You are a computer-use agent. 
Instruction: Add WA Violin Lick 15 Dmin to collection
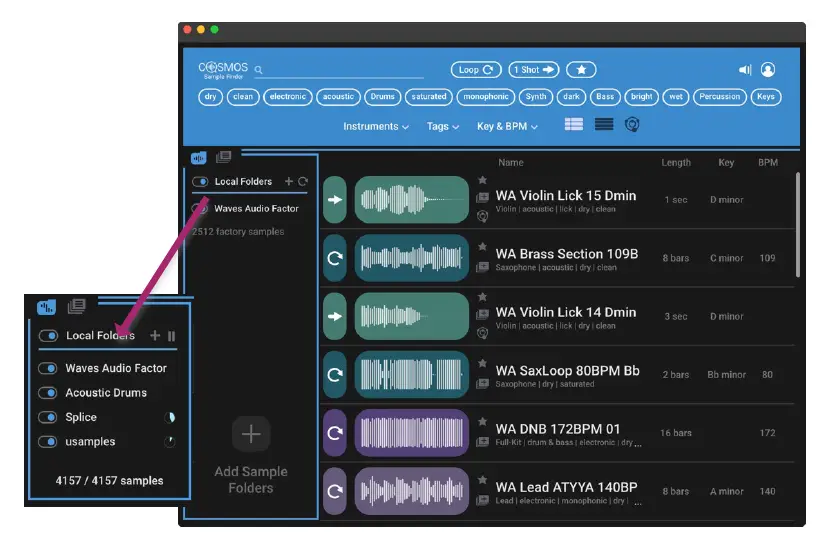[x=482, y=197]
